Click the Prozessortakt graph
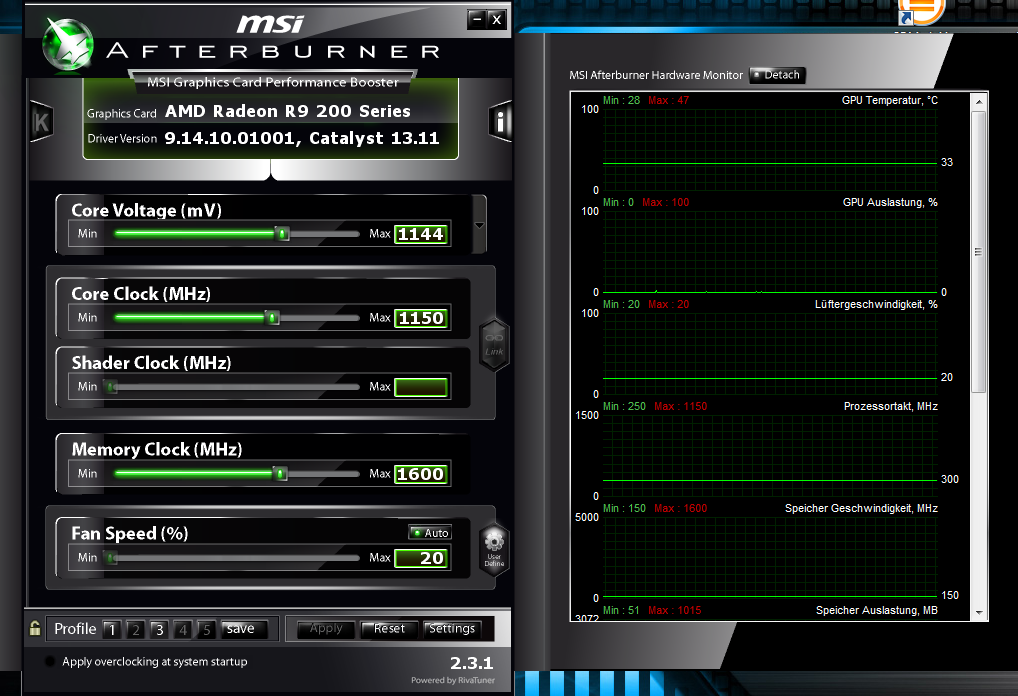Screen dimensions: 1018x696 770,455
